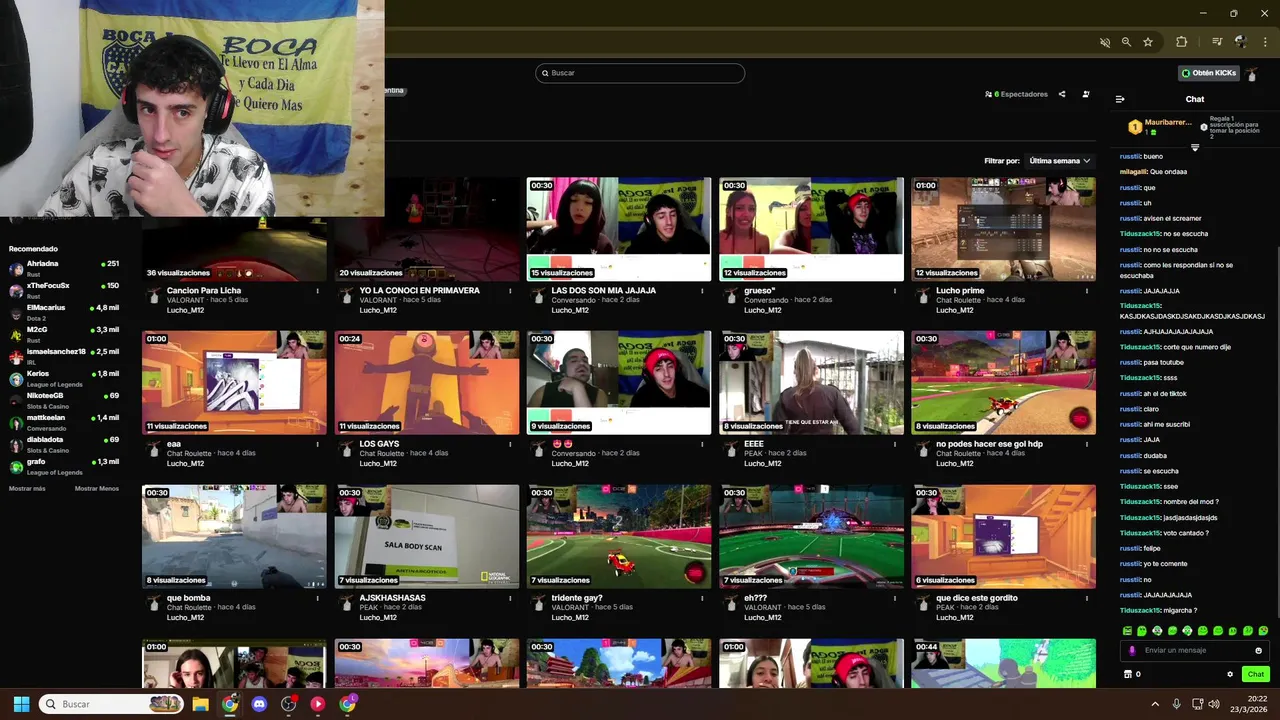Screen dimensions: 1280x720
Task: Insert the first green emote above message box
Action: 1127,631
